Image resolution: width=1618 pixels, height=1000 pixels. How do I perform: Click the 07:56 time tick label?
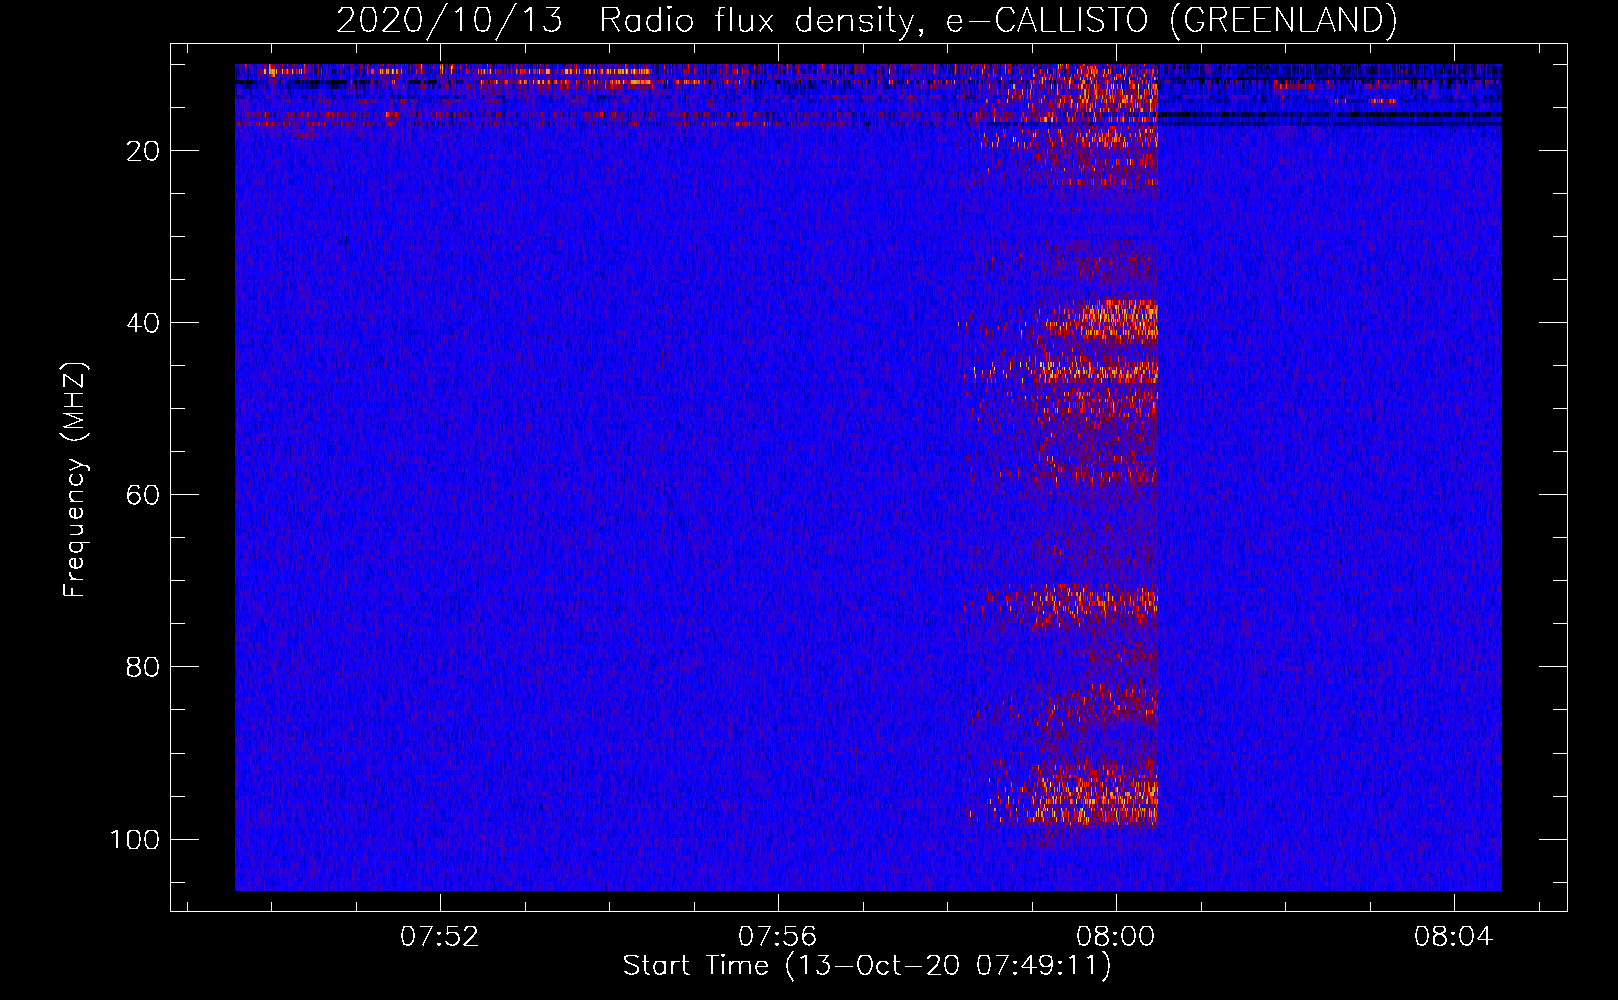[x=777, y=937]
